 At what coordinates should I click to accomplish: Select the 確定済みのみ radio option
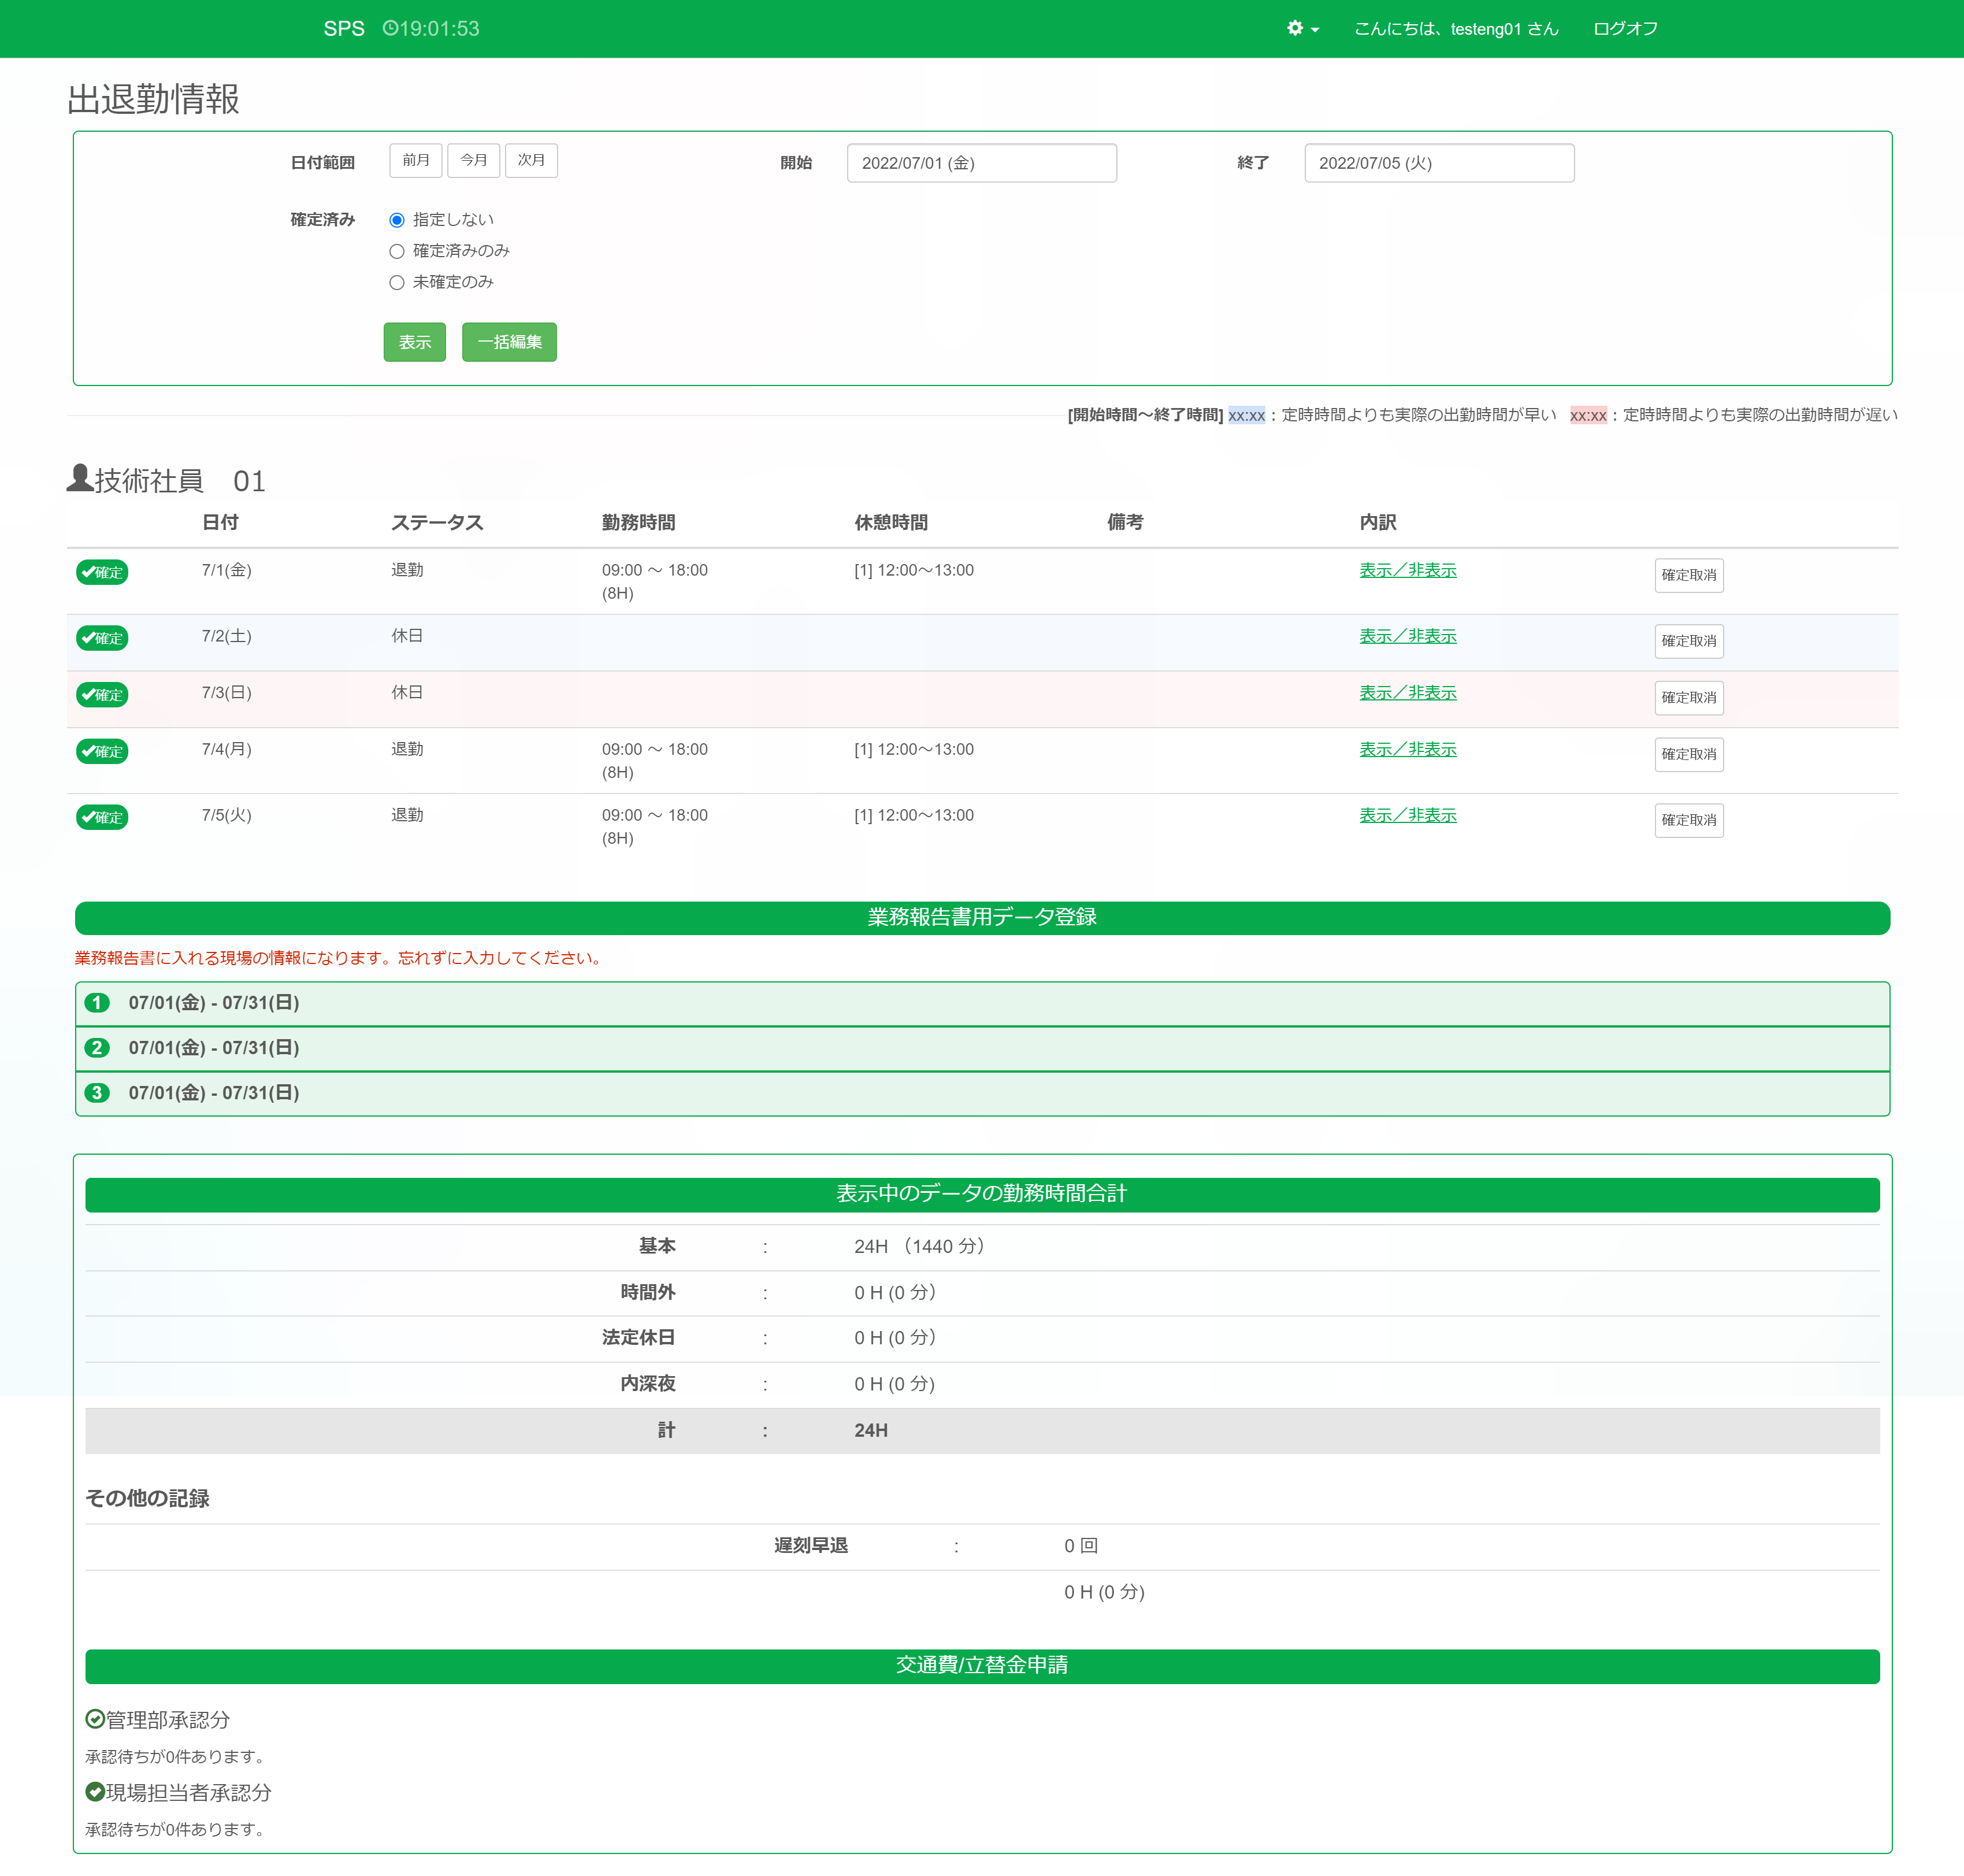(x=397, y=251)
